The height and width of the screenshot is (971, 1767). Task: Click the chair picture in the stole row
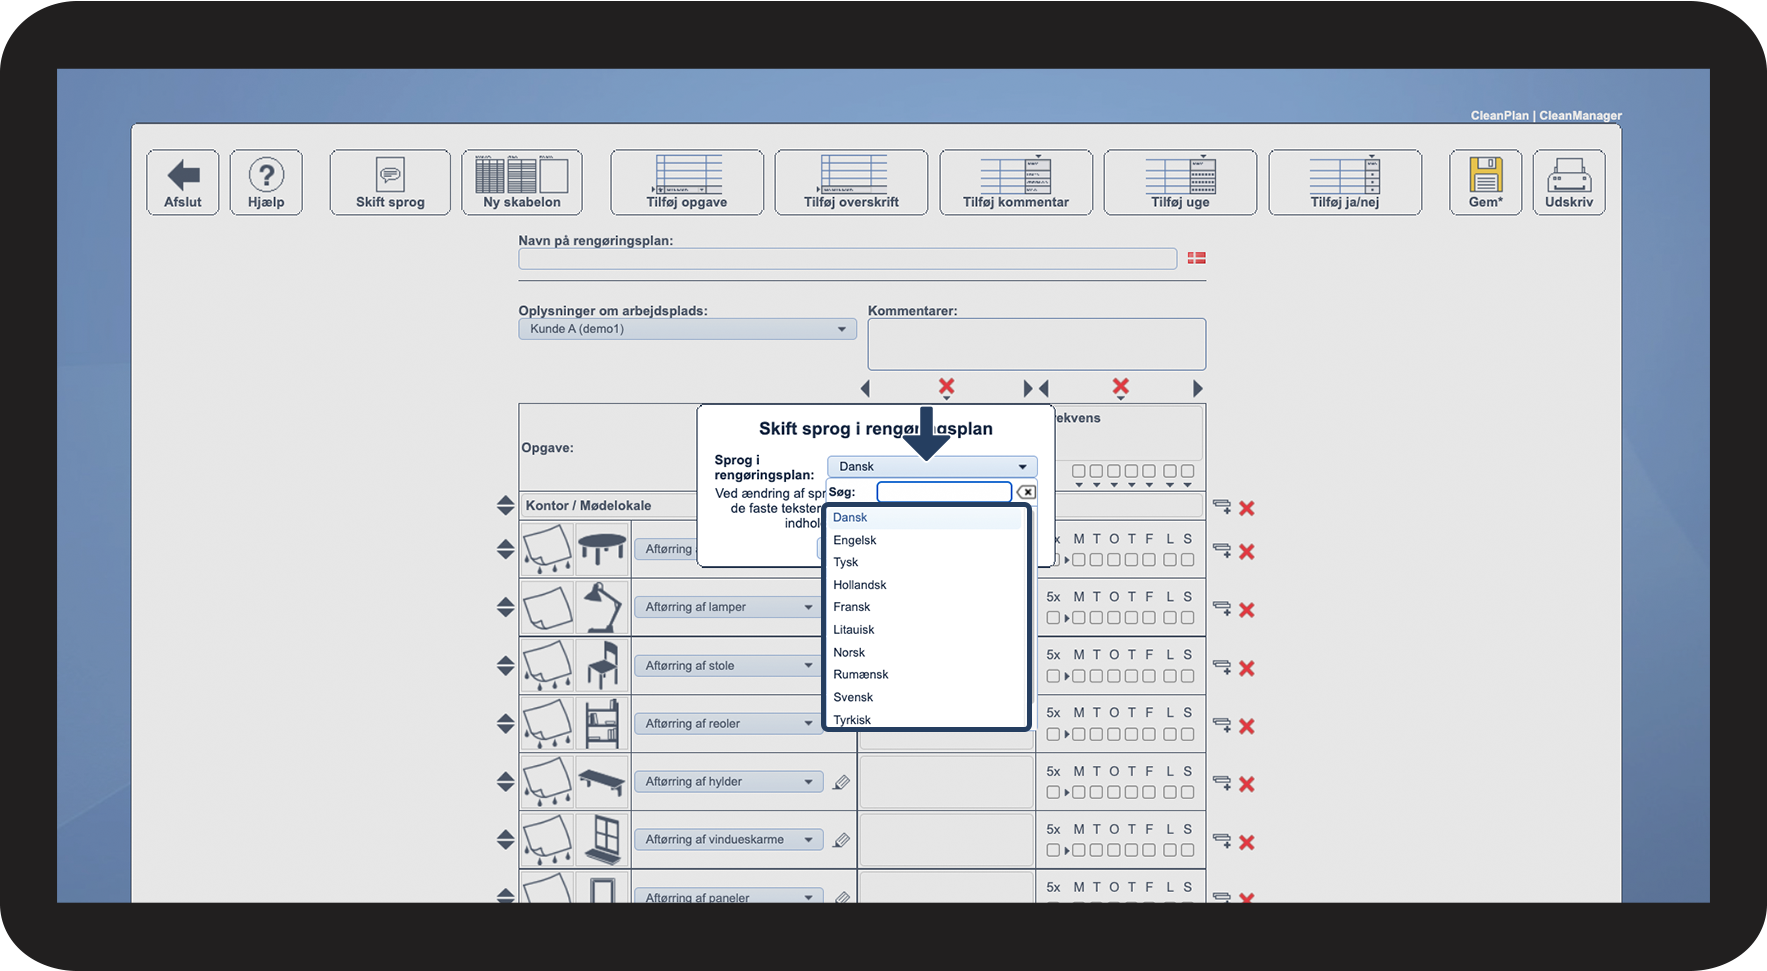click(602, 666)
